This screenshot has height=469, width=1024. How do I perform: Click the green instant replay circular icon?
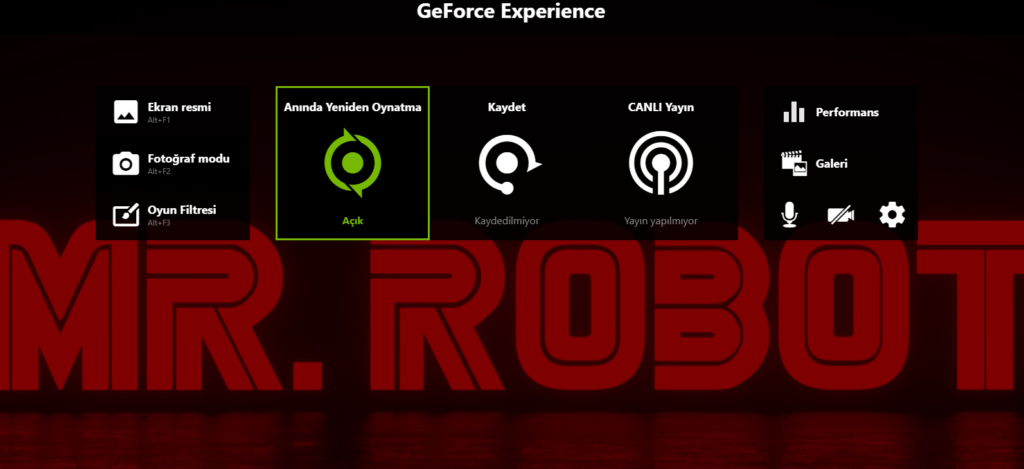click(352, 162)
